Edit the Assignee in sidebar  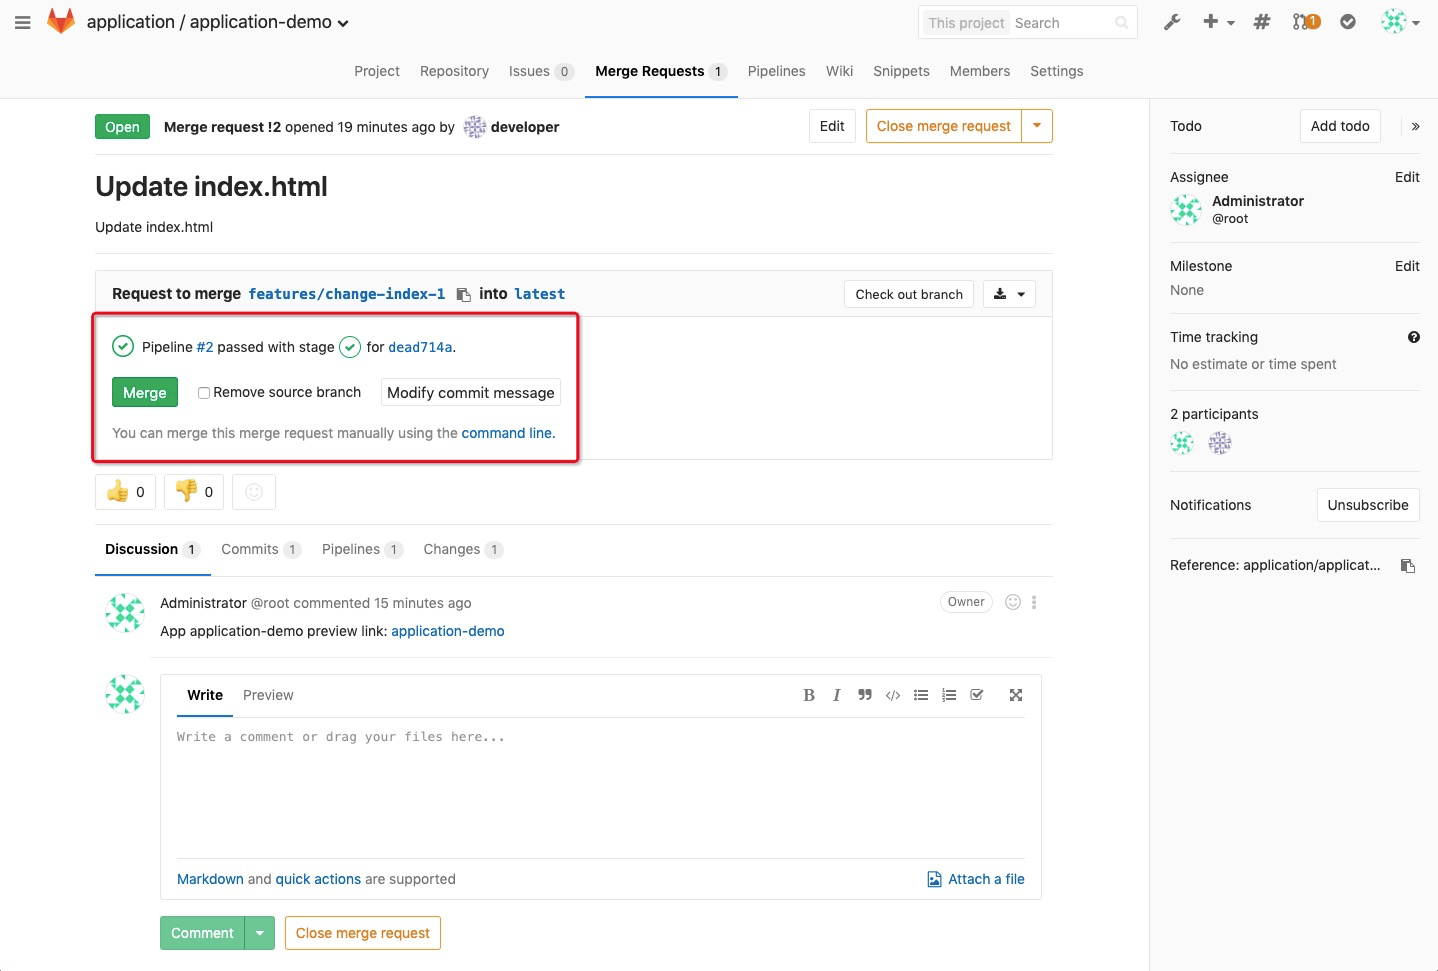point(1407,177)
